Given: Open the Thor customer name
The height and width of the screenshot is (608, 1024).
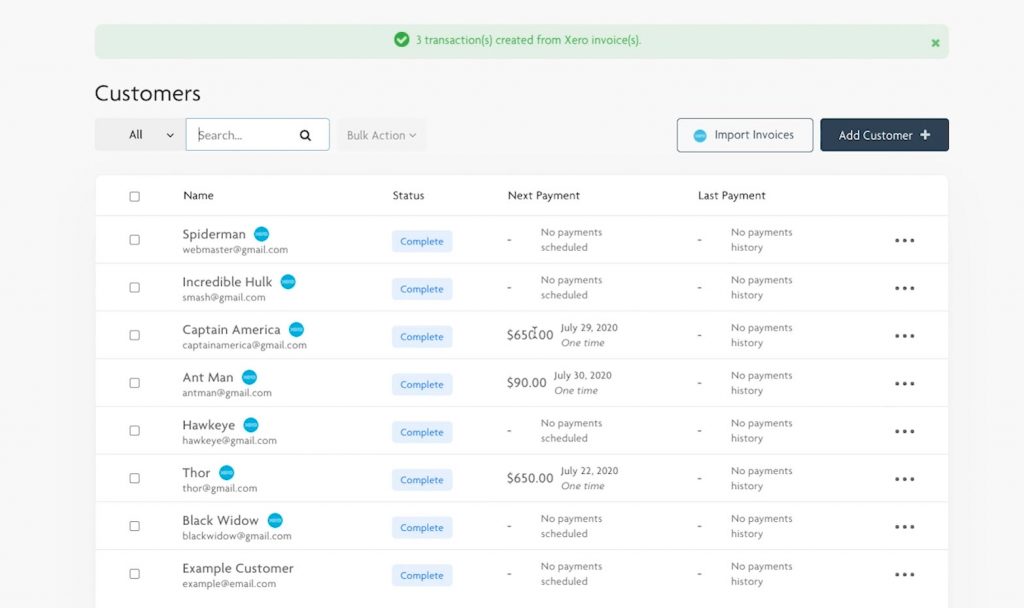Looking at the screenshot, I should (x=196, y=472).
